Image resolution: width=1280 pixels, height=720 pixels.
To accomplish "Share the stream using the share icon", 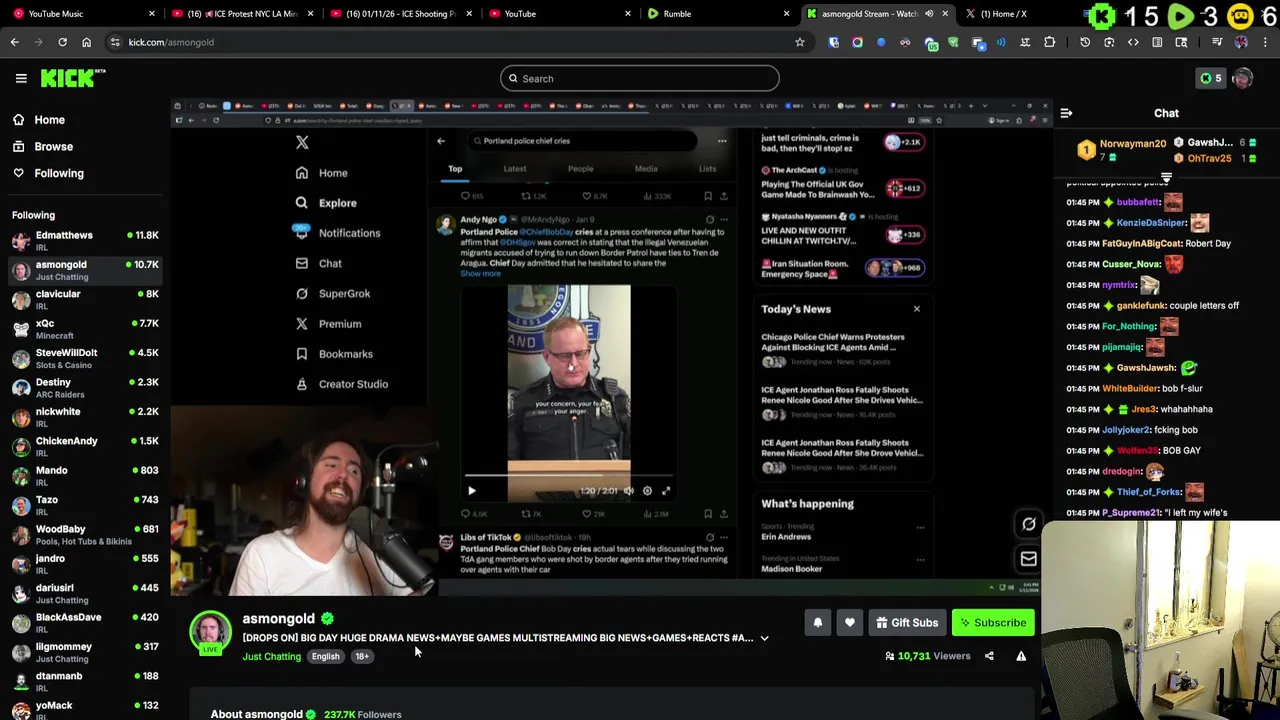I will coord(989,656).
